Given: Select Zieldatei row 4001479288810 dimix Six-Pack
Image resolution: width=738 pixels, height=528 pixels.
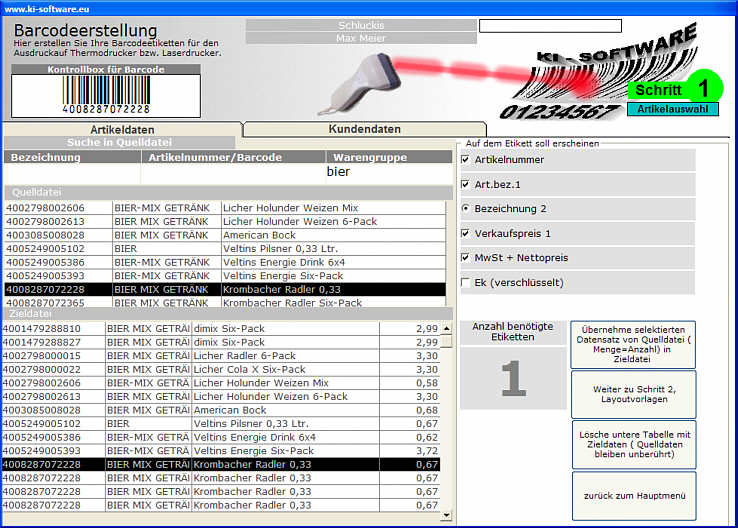Looking at the screenshot, I should [x=221, y=328].
